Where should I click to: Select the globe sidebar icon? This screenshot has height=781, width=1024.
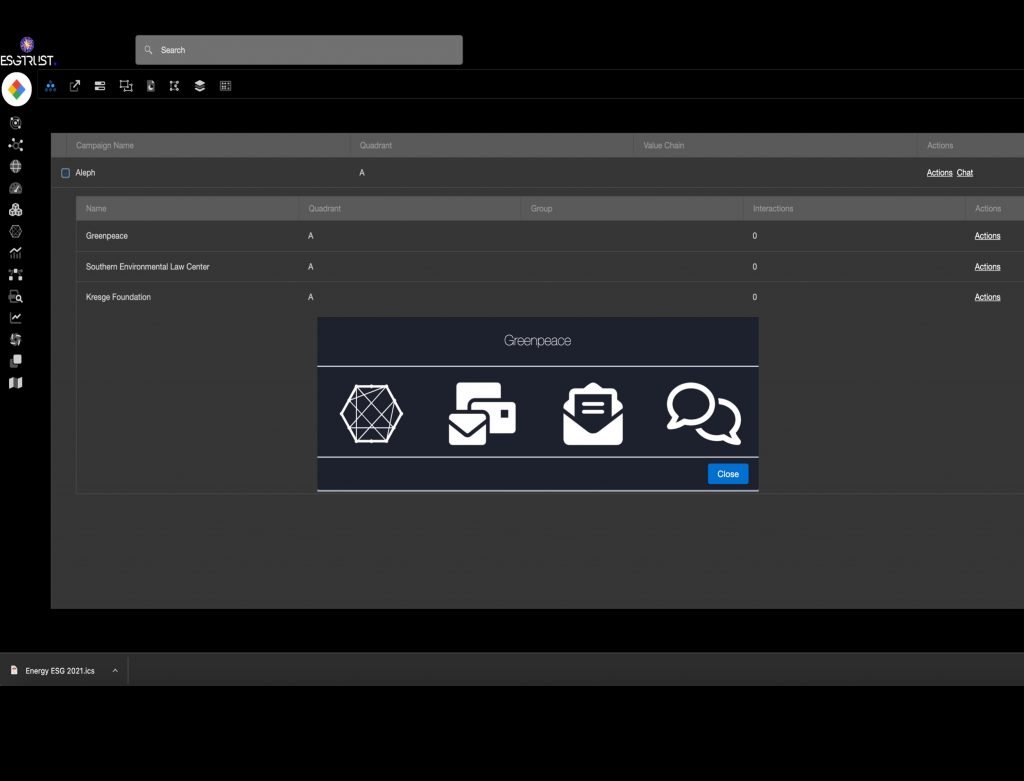pos(16,167)
